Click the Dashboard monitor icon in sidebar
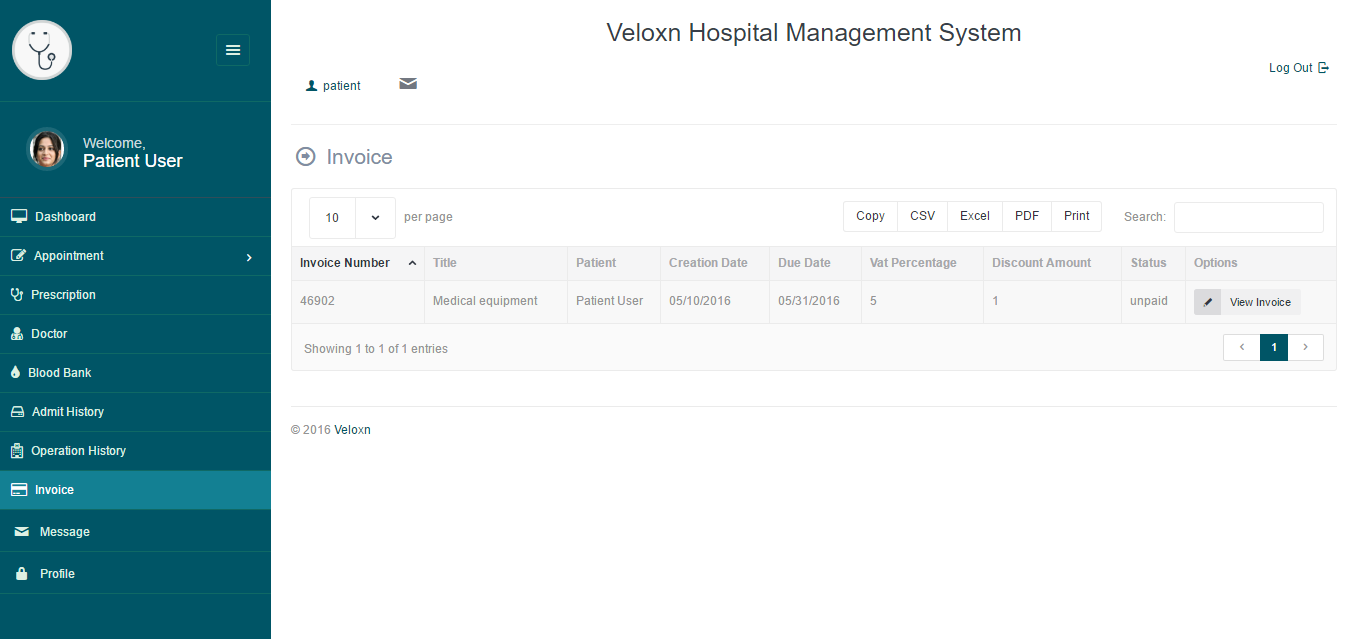Image resolution: width=1352 pixels, height=639 pixels. pos(18,217)
